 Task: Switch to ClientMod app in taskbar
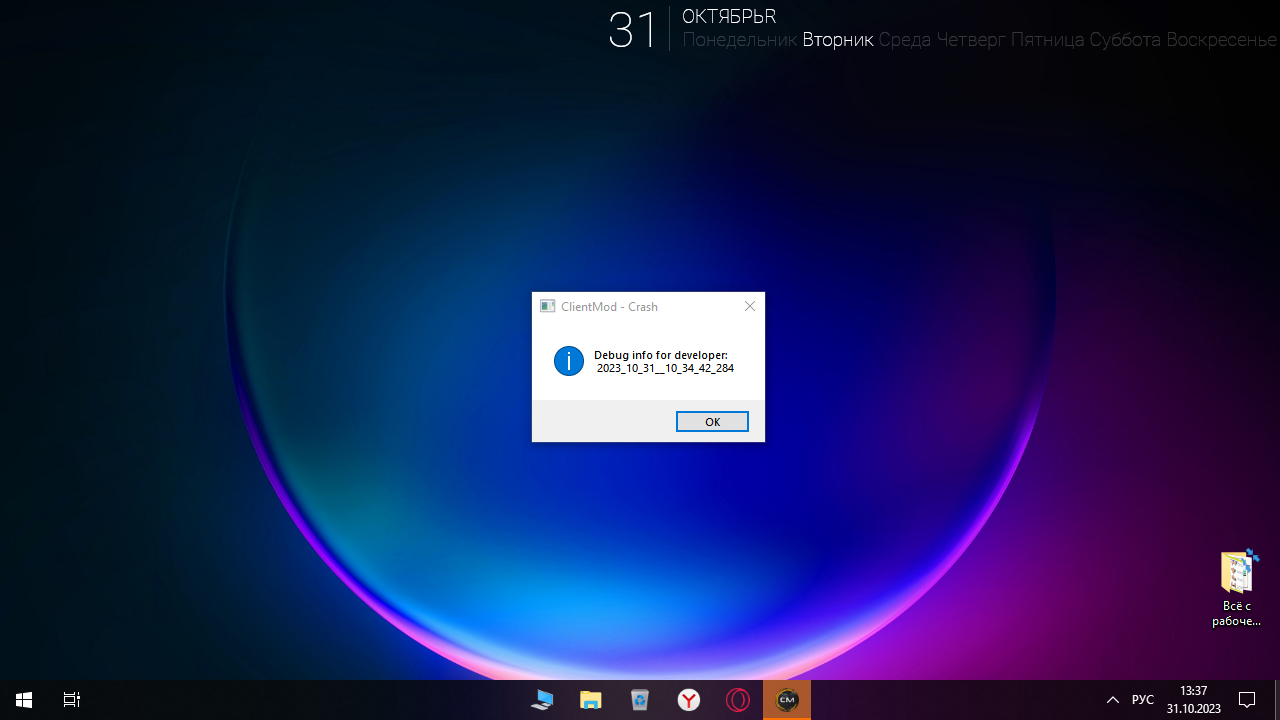pyautogui.click(x=787, y=700)
